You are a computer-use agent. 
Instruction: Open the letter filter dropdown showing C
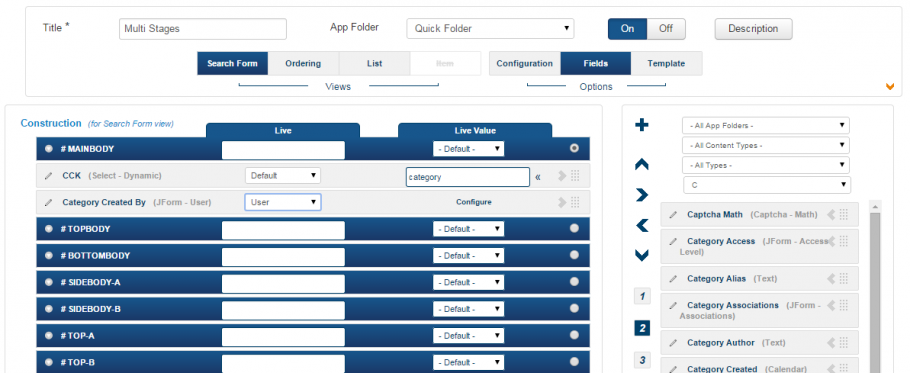pyautogui.click(x=767, y=185)
